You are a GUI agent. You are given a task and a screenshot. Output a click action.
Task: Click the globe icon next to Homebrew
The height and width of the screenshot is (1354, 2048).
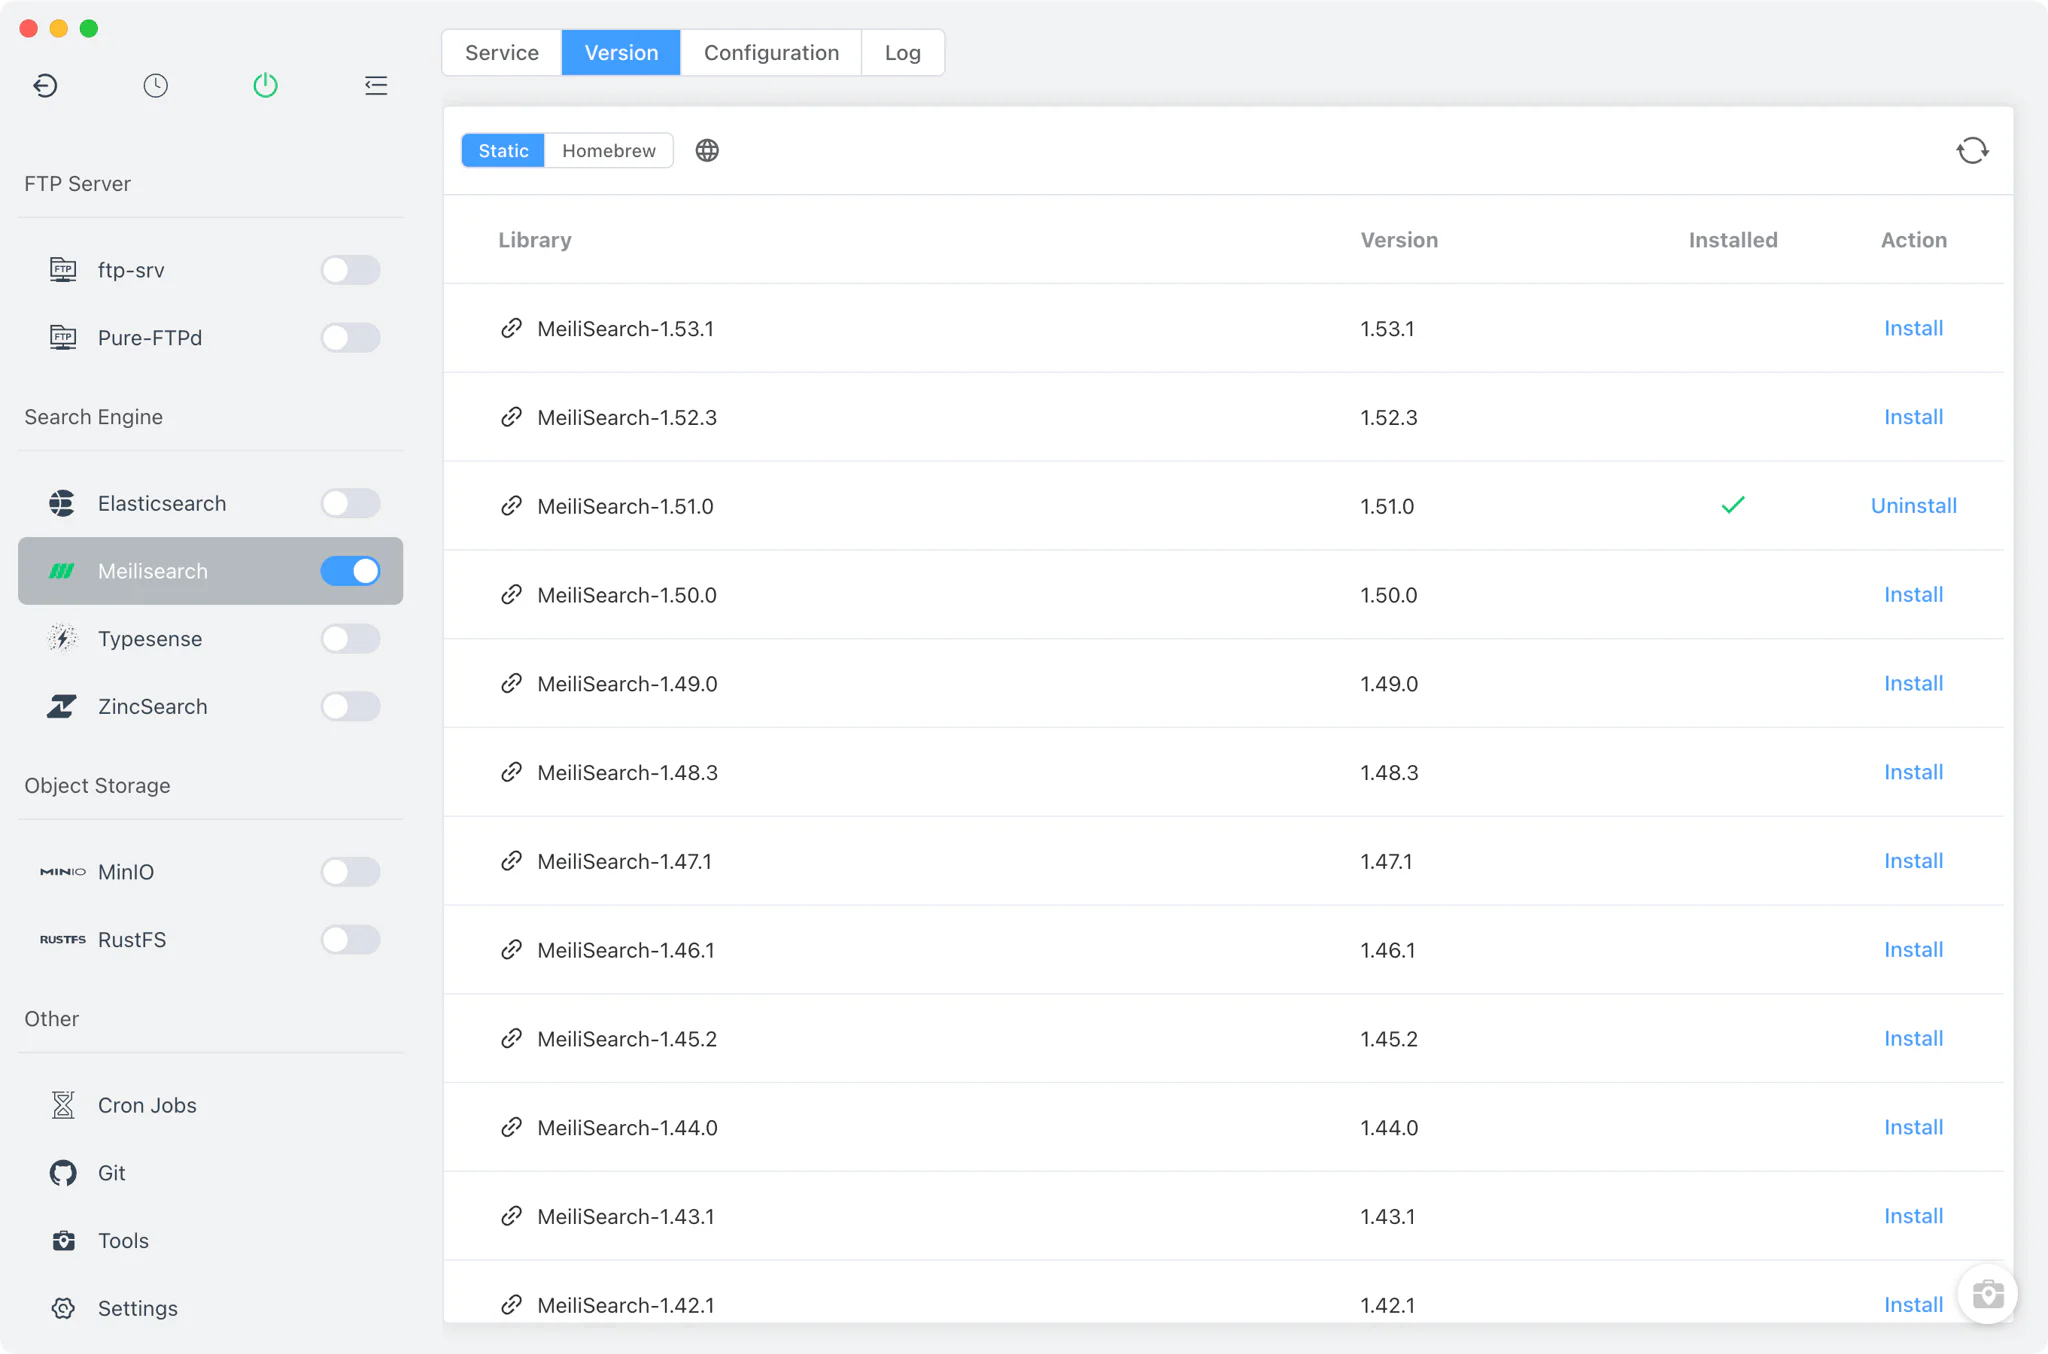click(x=707, y=150)
